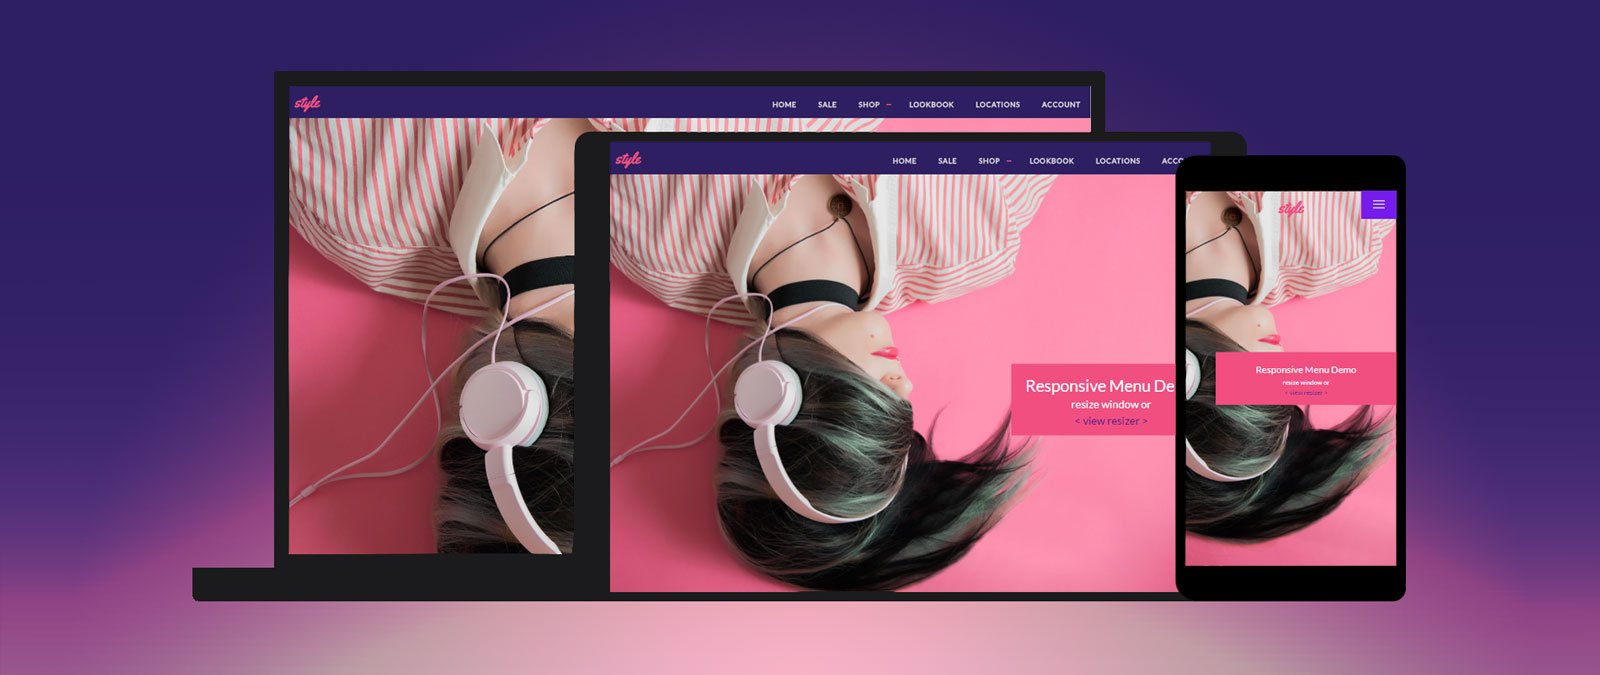
Task: Click the cut-off ACCOUNT item on the tablet
Action: (x=1170, y=161)
